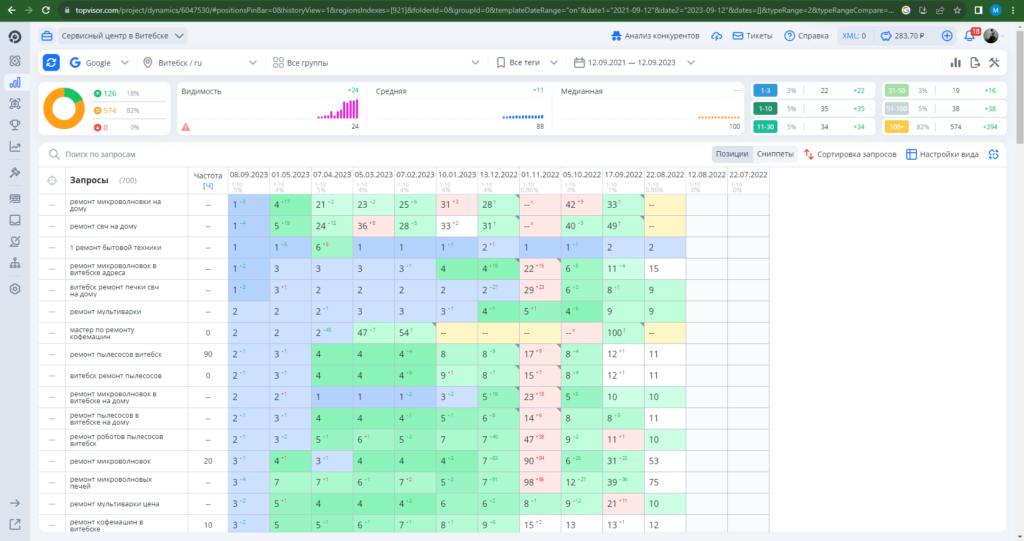This screenshot has width=1024, height=541.
Task: Open Тикеты
Action: (x=752, y=36)
